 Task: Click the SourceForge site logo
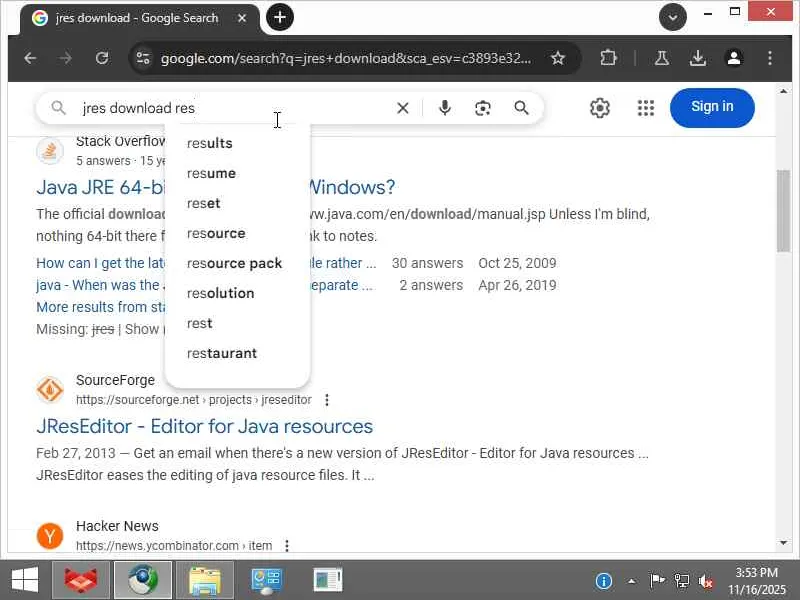click(50, 390)
